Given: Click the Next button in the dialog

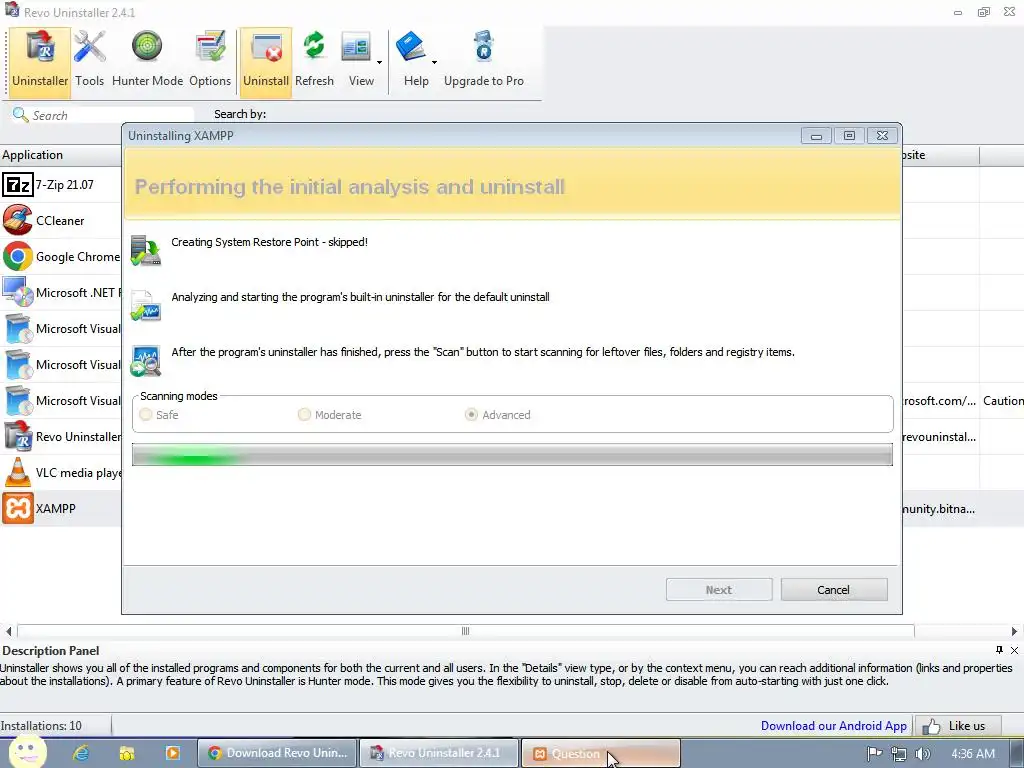Looking at the screenshot, I should point(719,590).
